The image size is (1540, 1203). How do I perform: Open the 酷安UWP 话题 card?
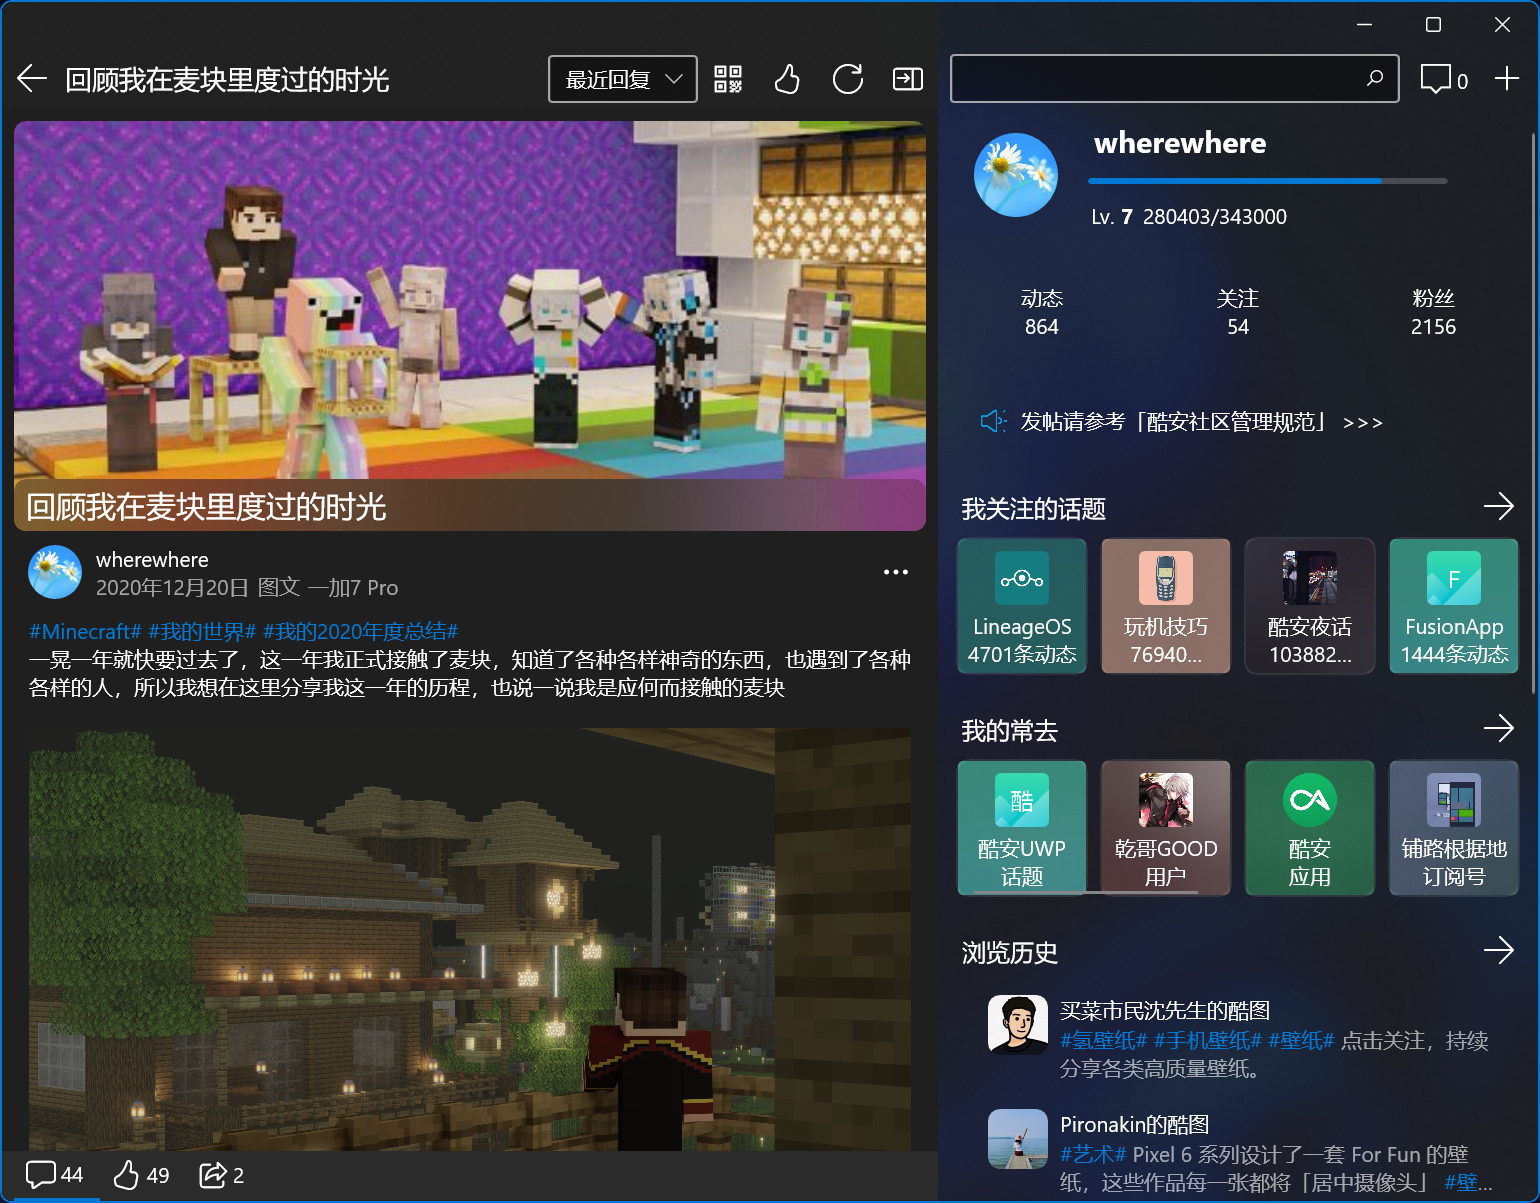1022,828
